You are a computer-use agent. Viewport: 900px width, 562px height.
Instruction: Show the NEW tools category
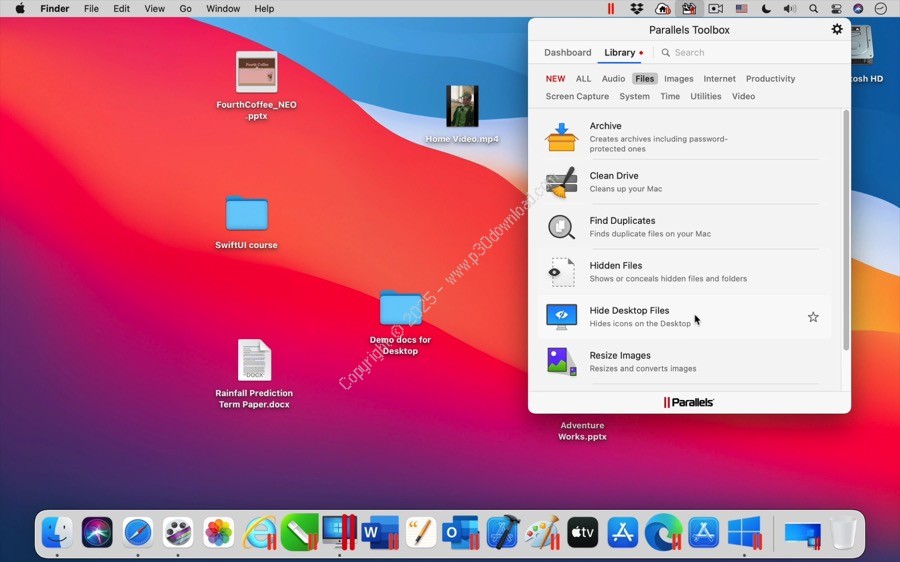coord(555,79)
